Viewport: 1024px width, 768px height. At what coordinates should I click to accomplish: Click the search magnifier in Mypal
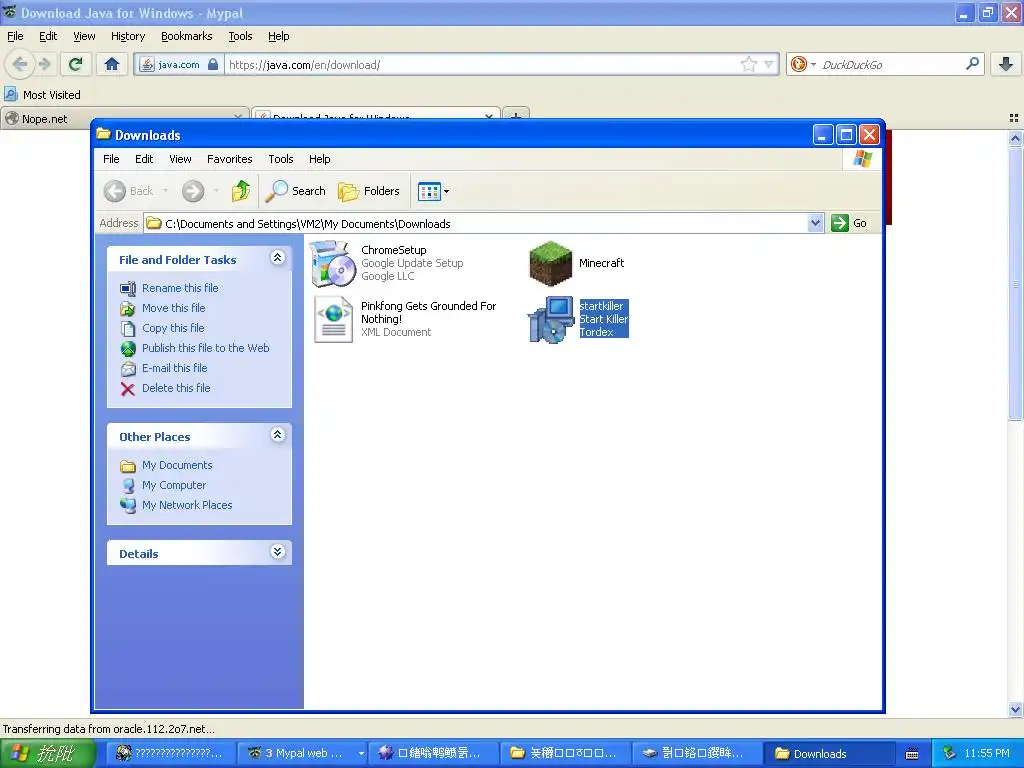point(972,64)
